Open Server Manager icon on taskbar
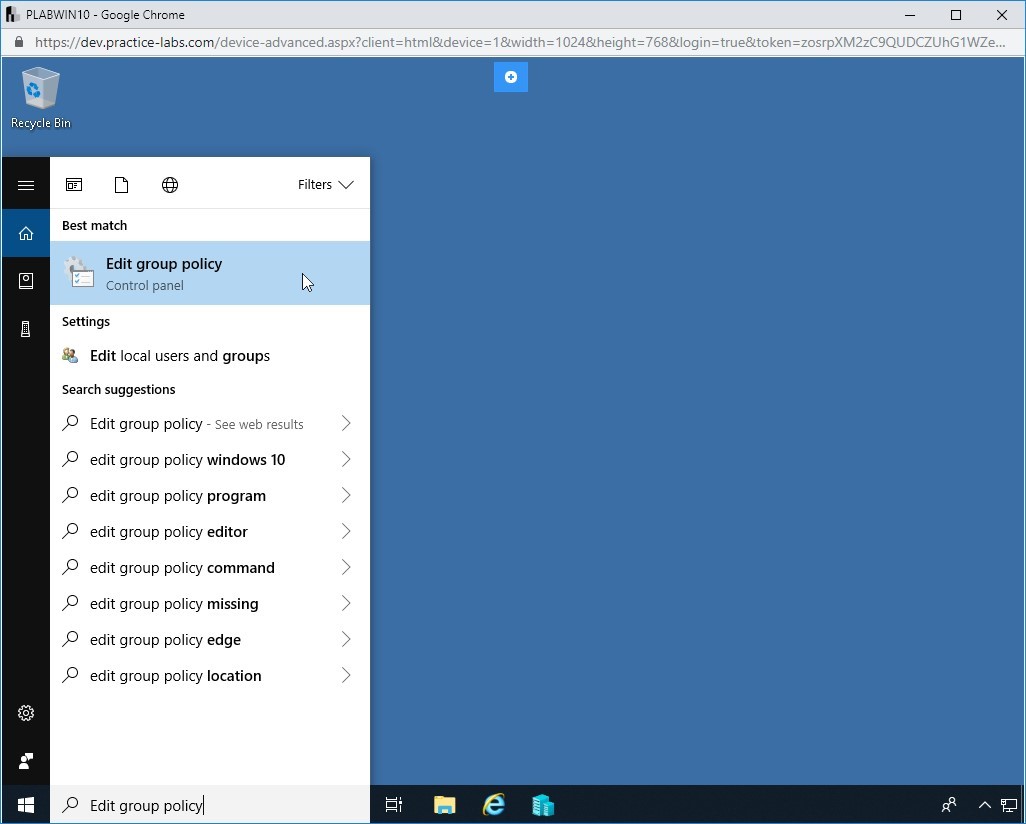Viewport: 1026px width, 824px height. pos(542,804)
